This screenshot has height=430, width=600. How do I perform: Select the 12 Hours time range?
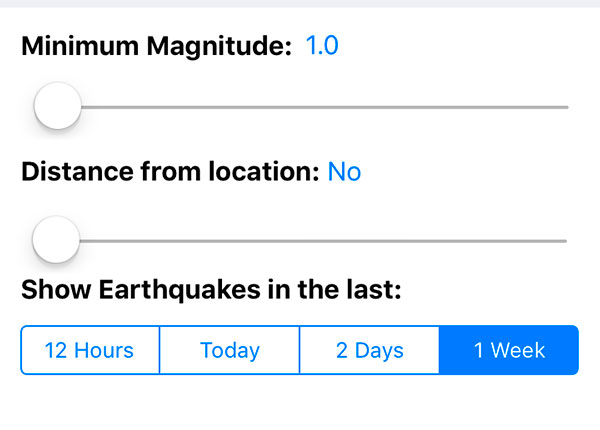pyautogui.click(x=90, y=350)
